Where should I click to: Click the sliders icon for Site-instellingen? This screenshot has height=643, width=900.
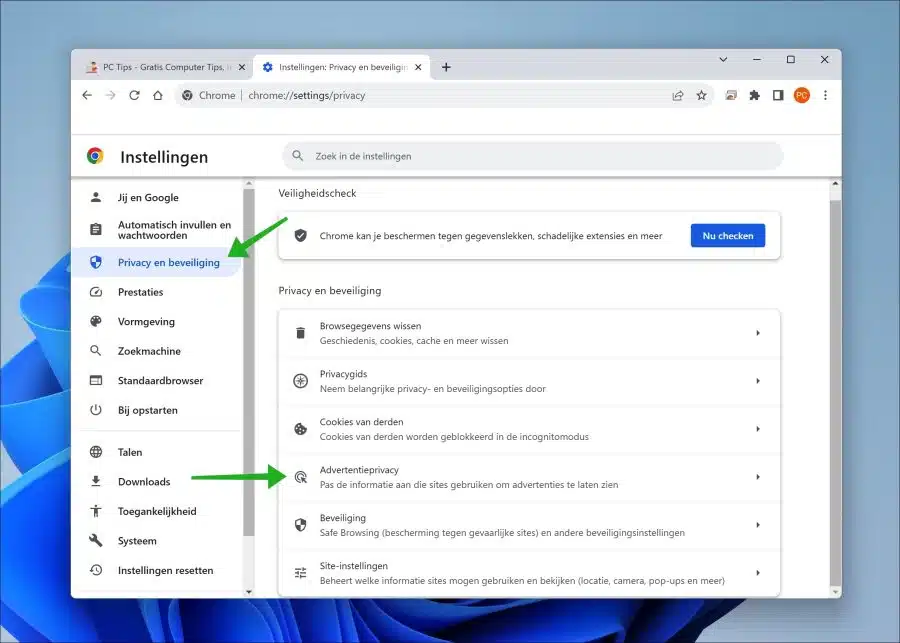[x=301, y=573]
